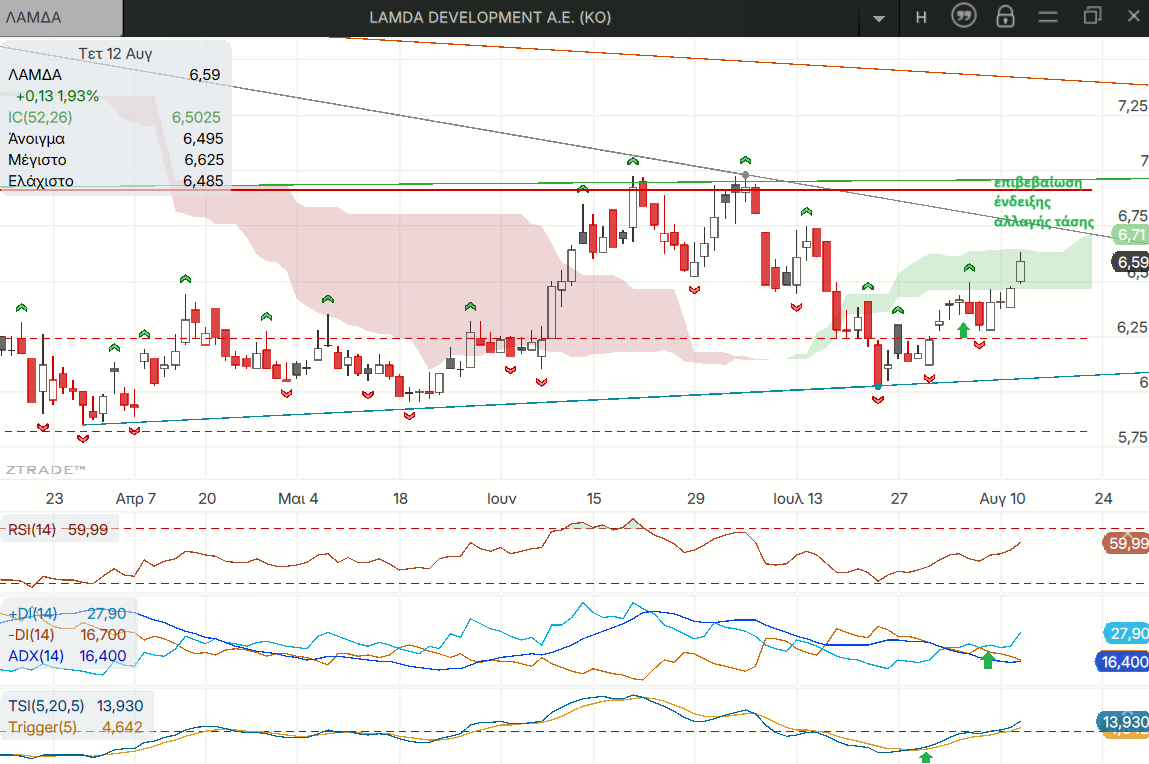Click the ΛΑΜΔΑ symbol input field
1149x764 pixels.
(61, 18)
